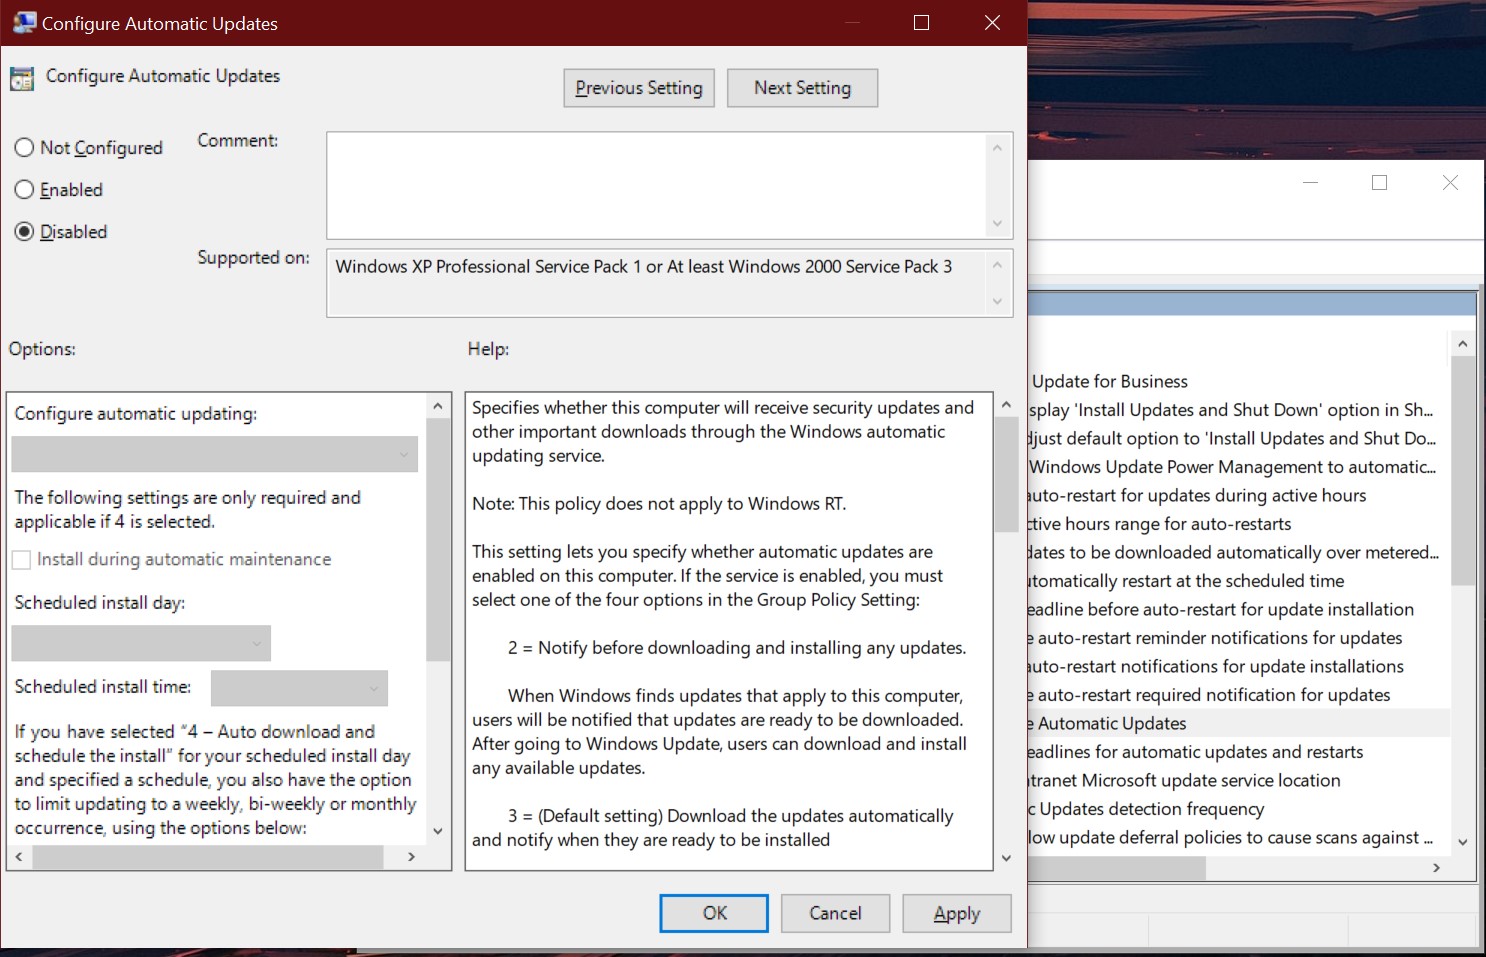The width and height of the screenshot is (1486, 957).
Task: Click Options pane scroll down arrow
Action: 438,831
